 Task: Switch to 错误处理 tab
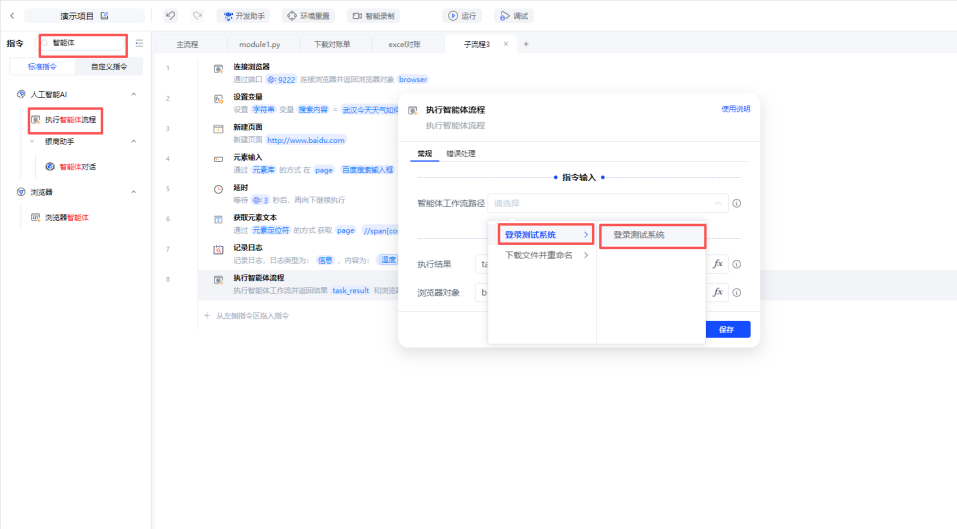click(461, 154)
